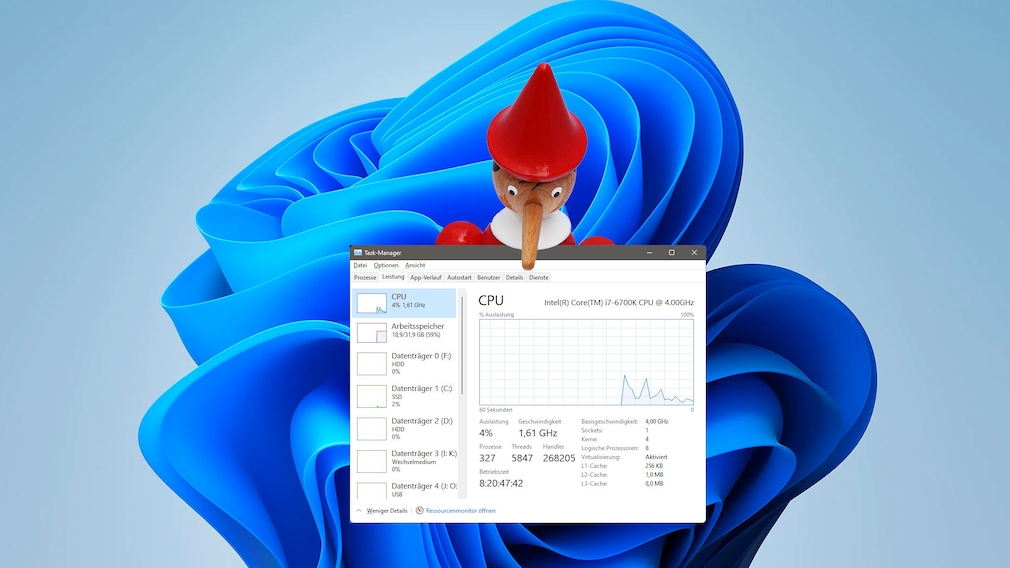Click the Weniger Details button text
Viewport: 1010px width, 568px height.
386,511
